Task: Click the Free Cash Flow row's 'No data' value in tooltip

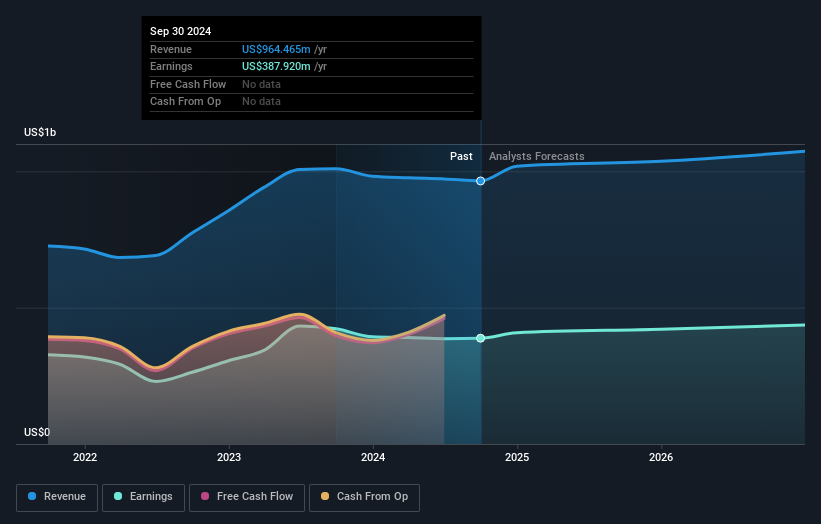Action: [x=261, y=84]
